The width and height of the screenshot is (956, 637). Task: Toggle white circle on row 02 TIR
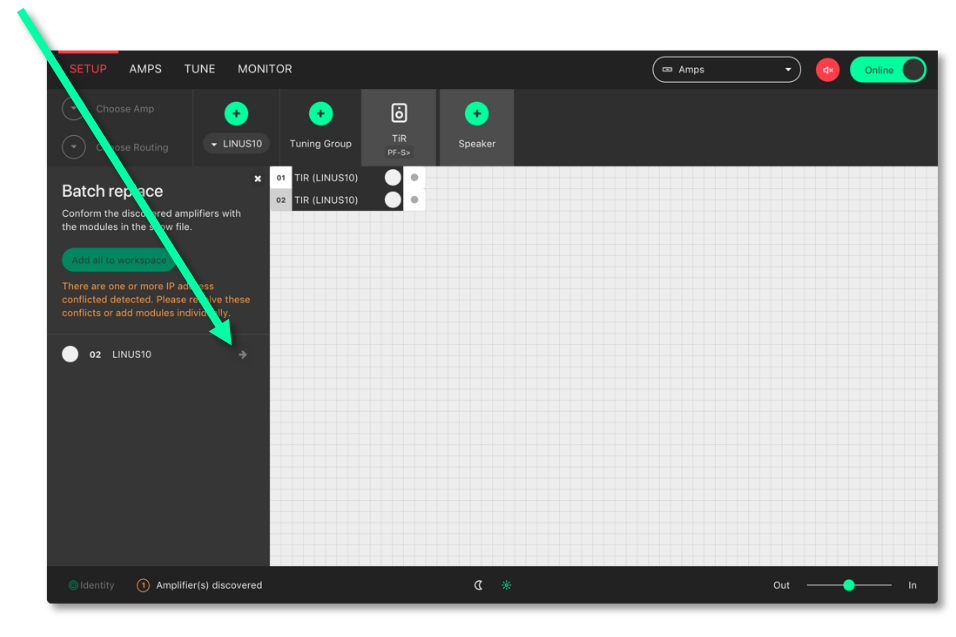392,200
